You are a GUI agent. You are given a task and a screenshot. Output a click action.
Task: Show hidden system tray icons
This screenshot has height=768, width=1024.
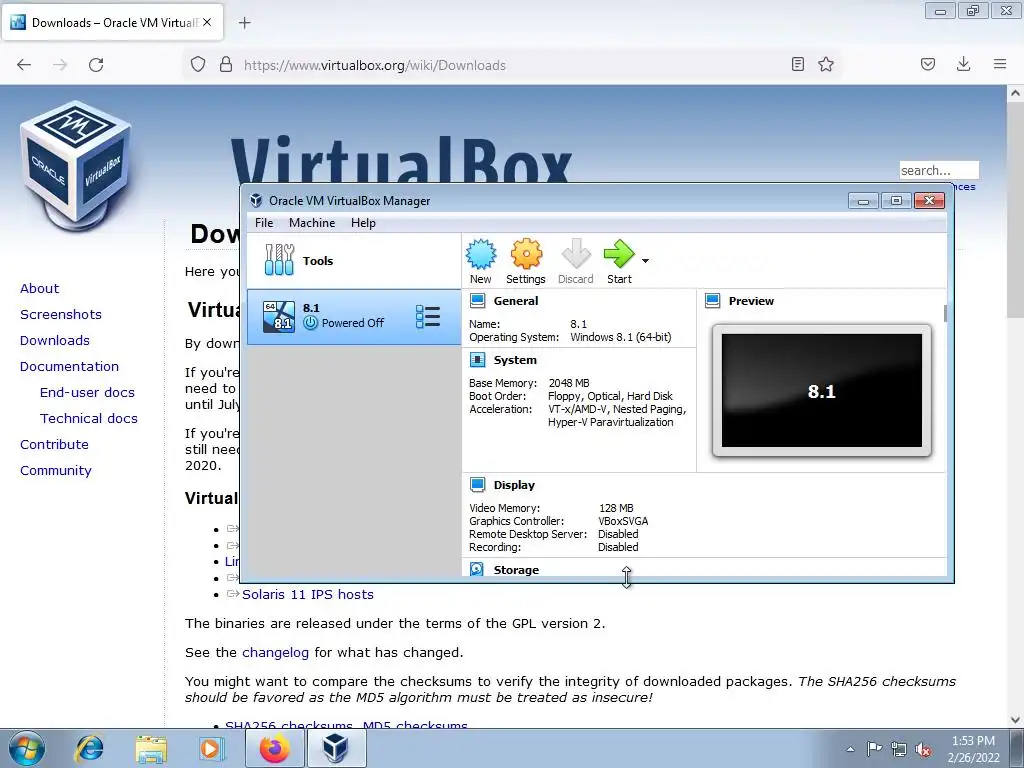[x=850, y=749]
